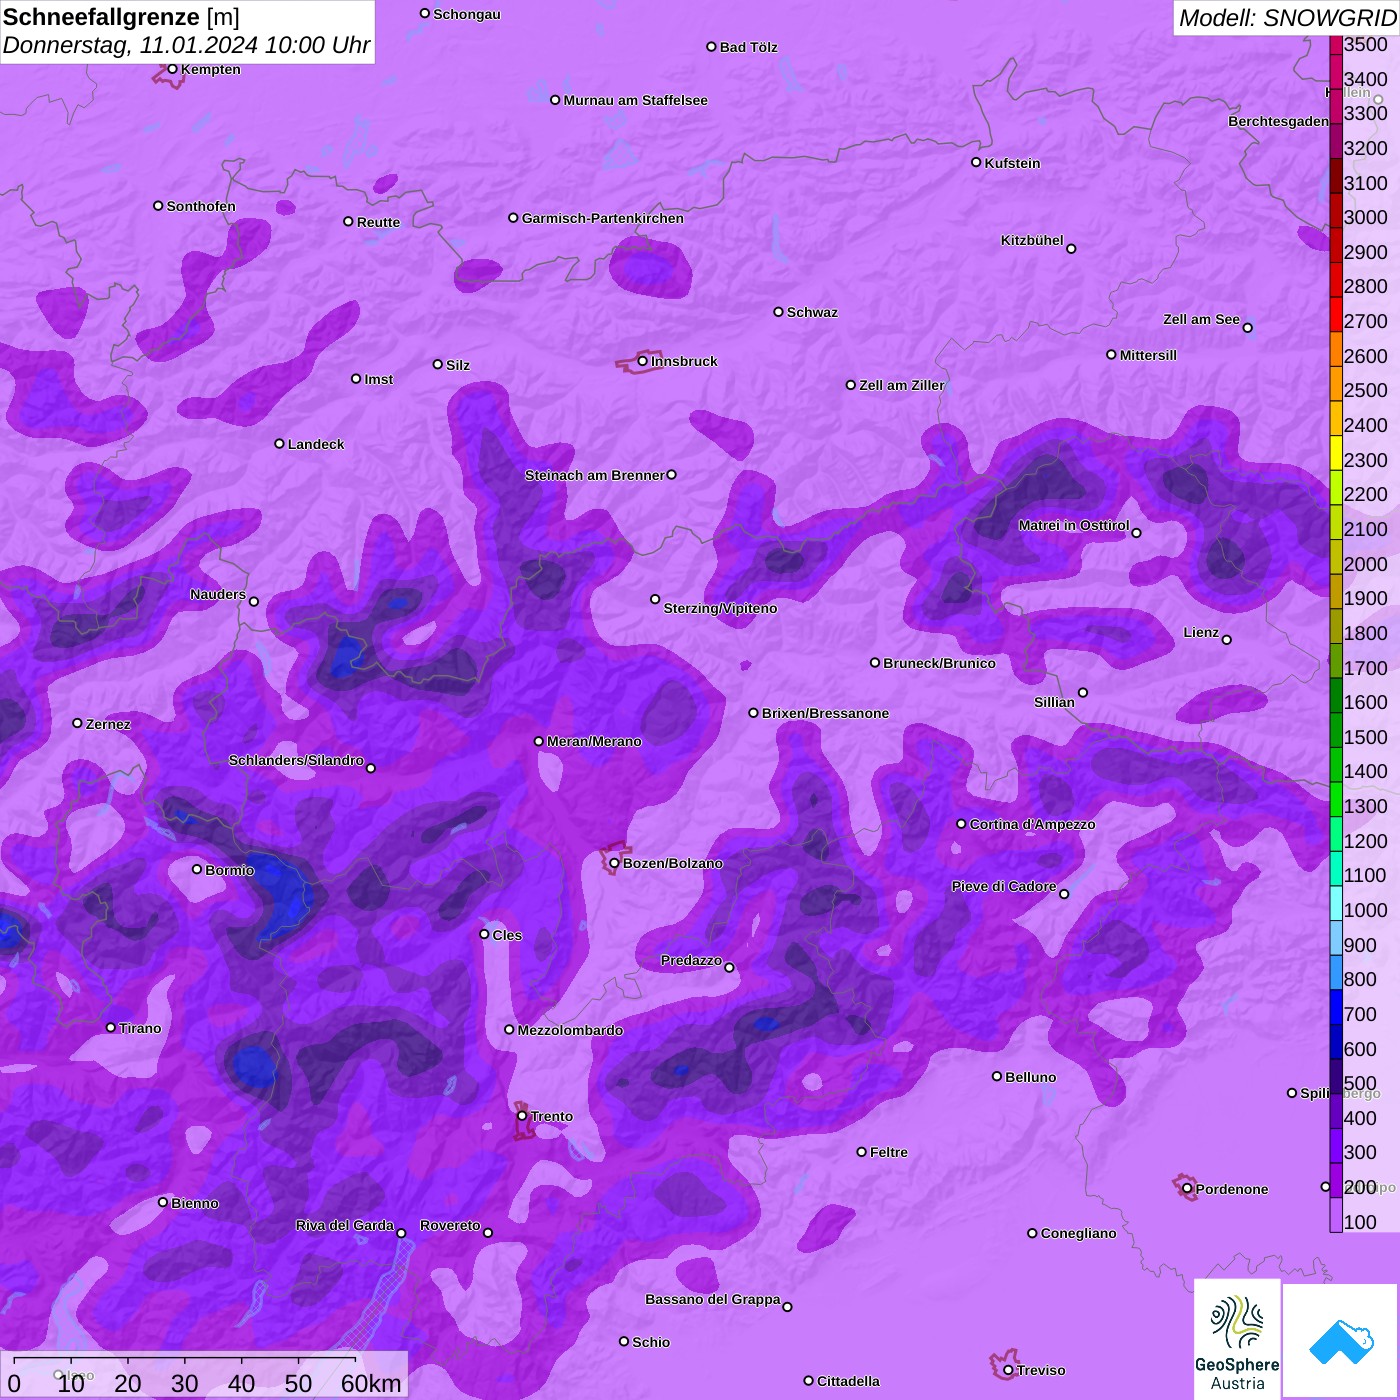
Task: Click the Brixen/Bressanone label
Action: click(825, 713)
